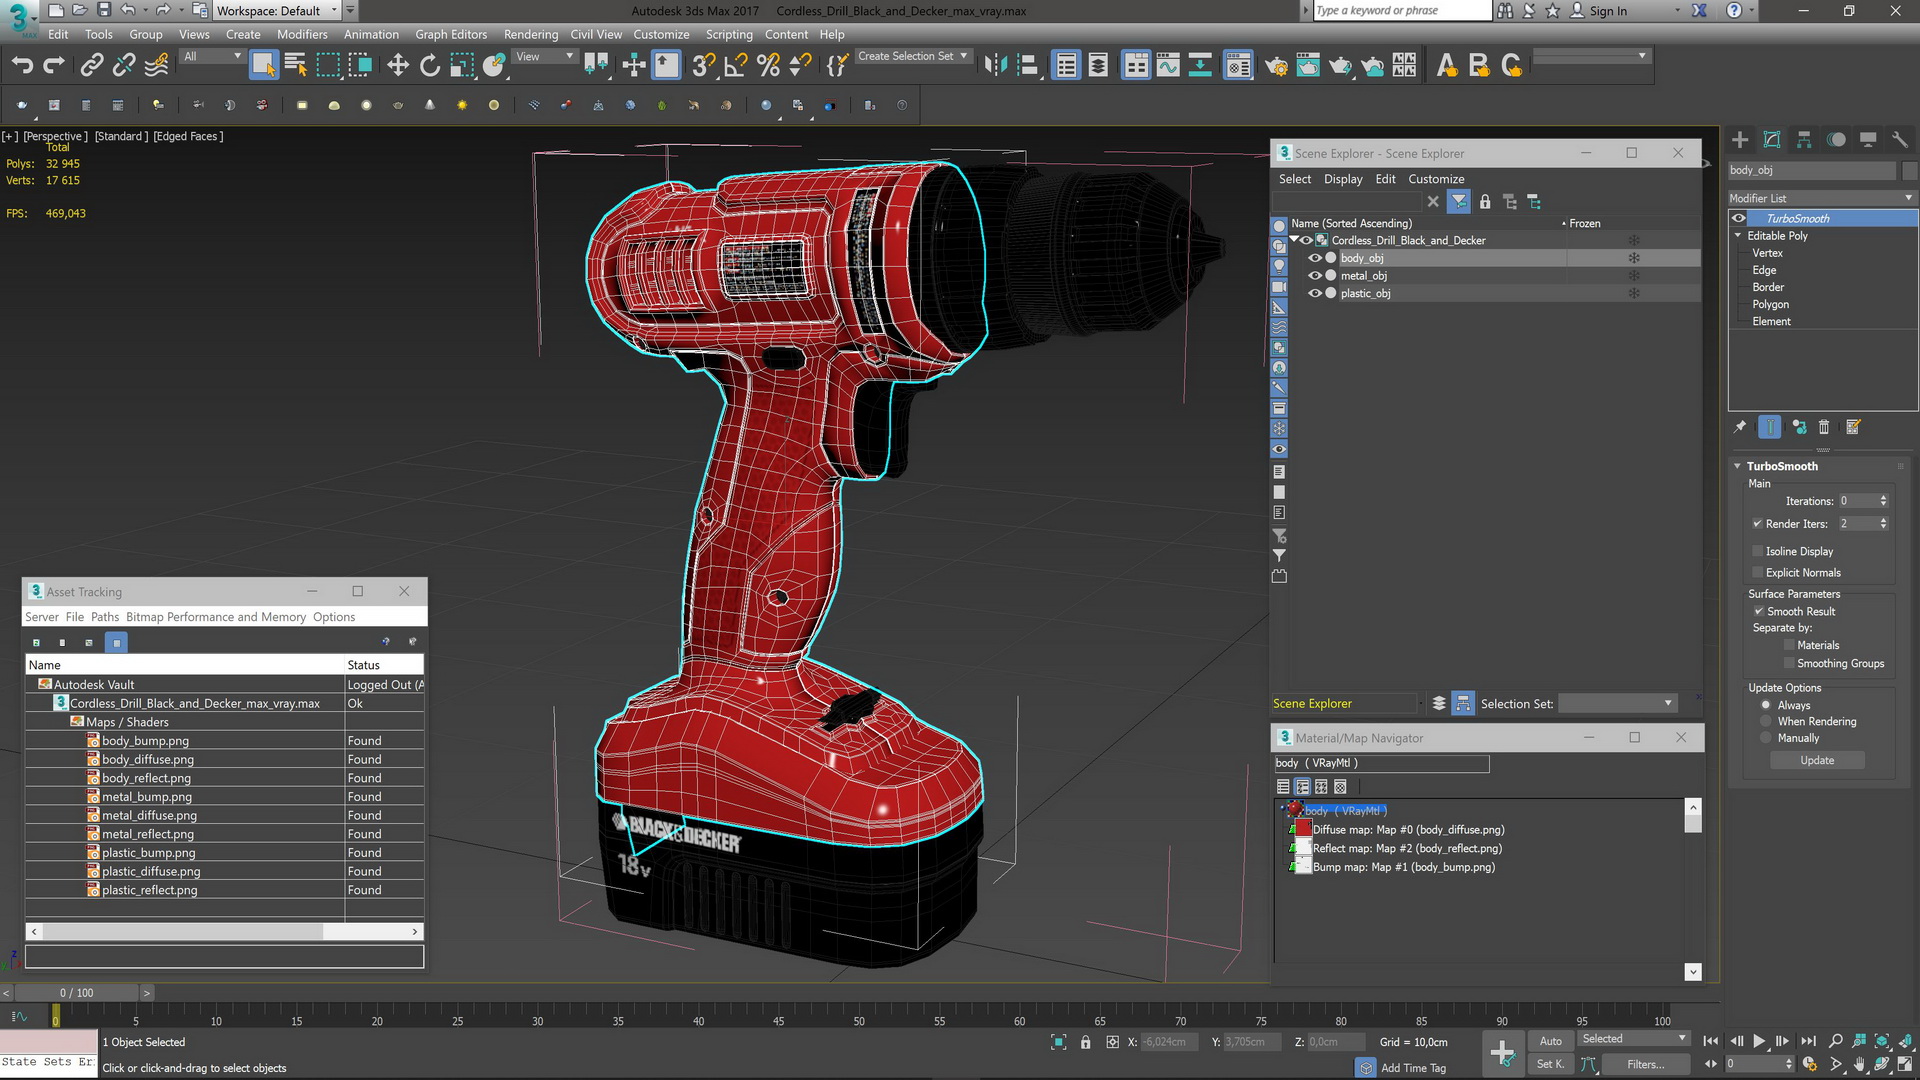Open Selection Set dropdown in Scene Explorer

[1617, 704]
